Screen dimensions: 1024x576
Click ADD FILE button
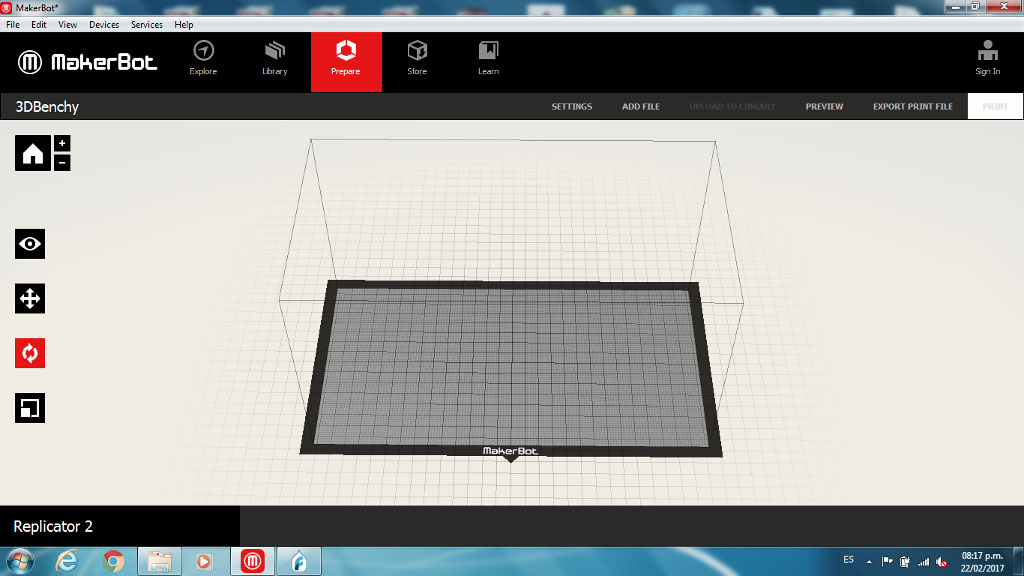pos(641,106)
